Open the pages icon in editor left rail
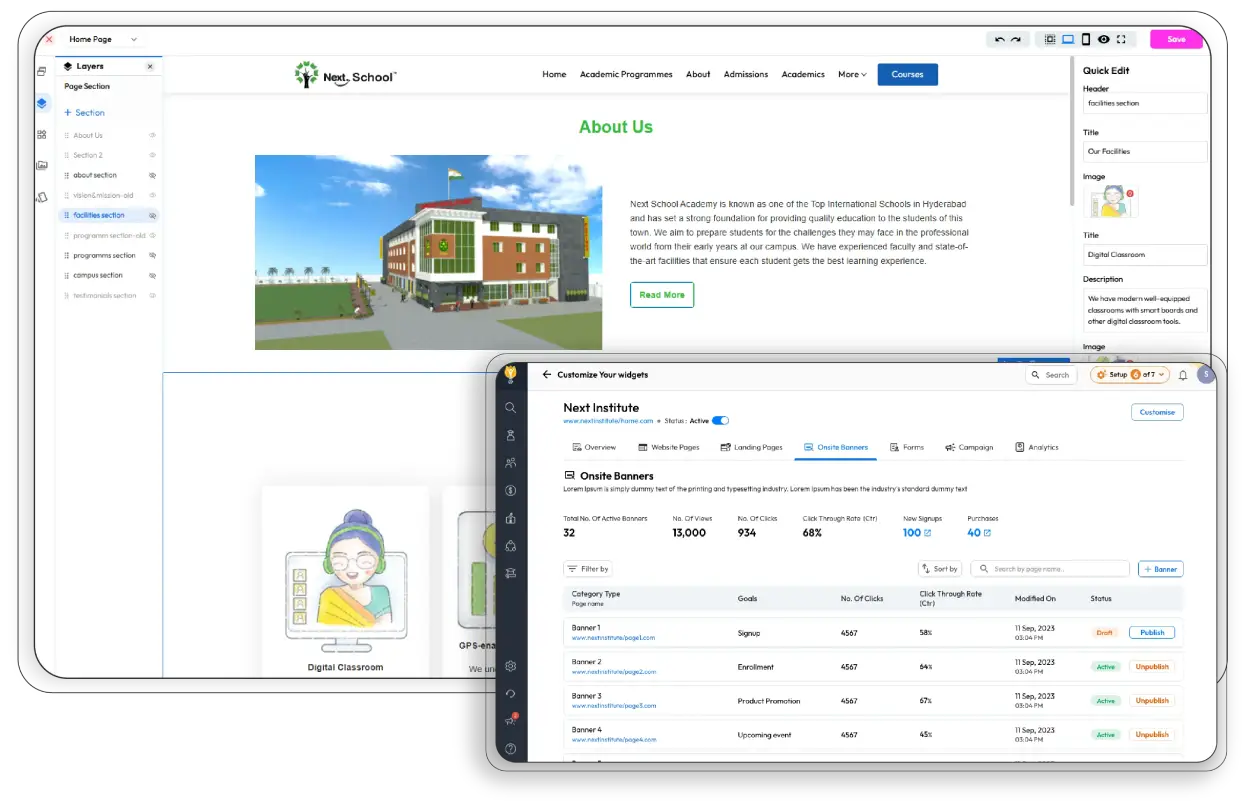 tap(42, 71)
